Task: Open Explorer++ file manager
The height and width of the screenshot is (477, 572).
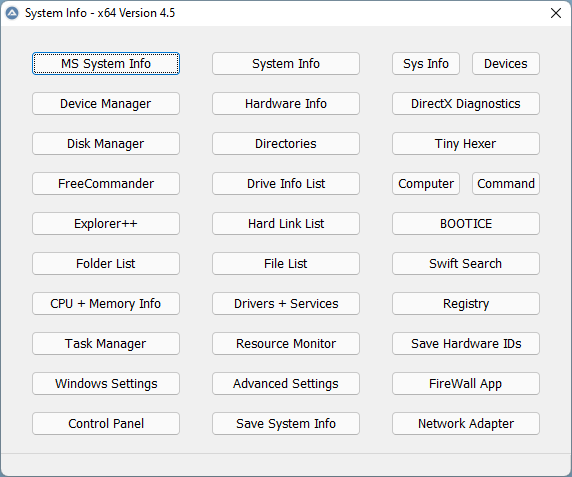Action: point(106,224)
